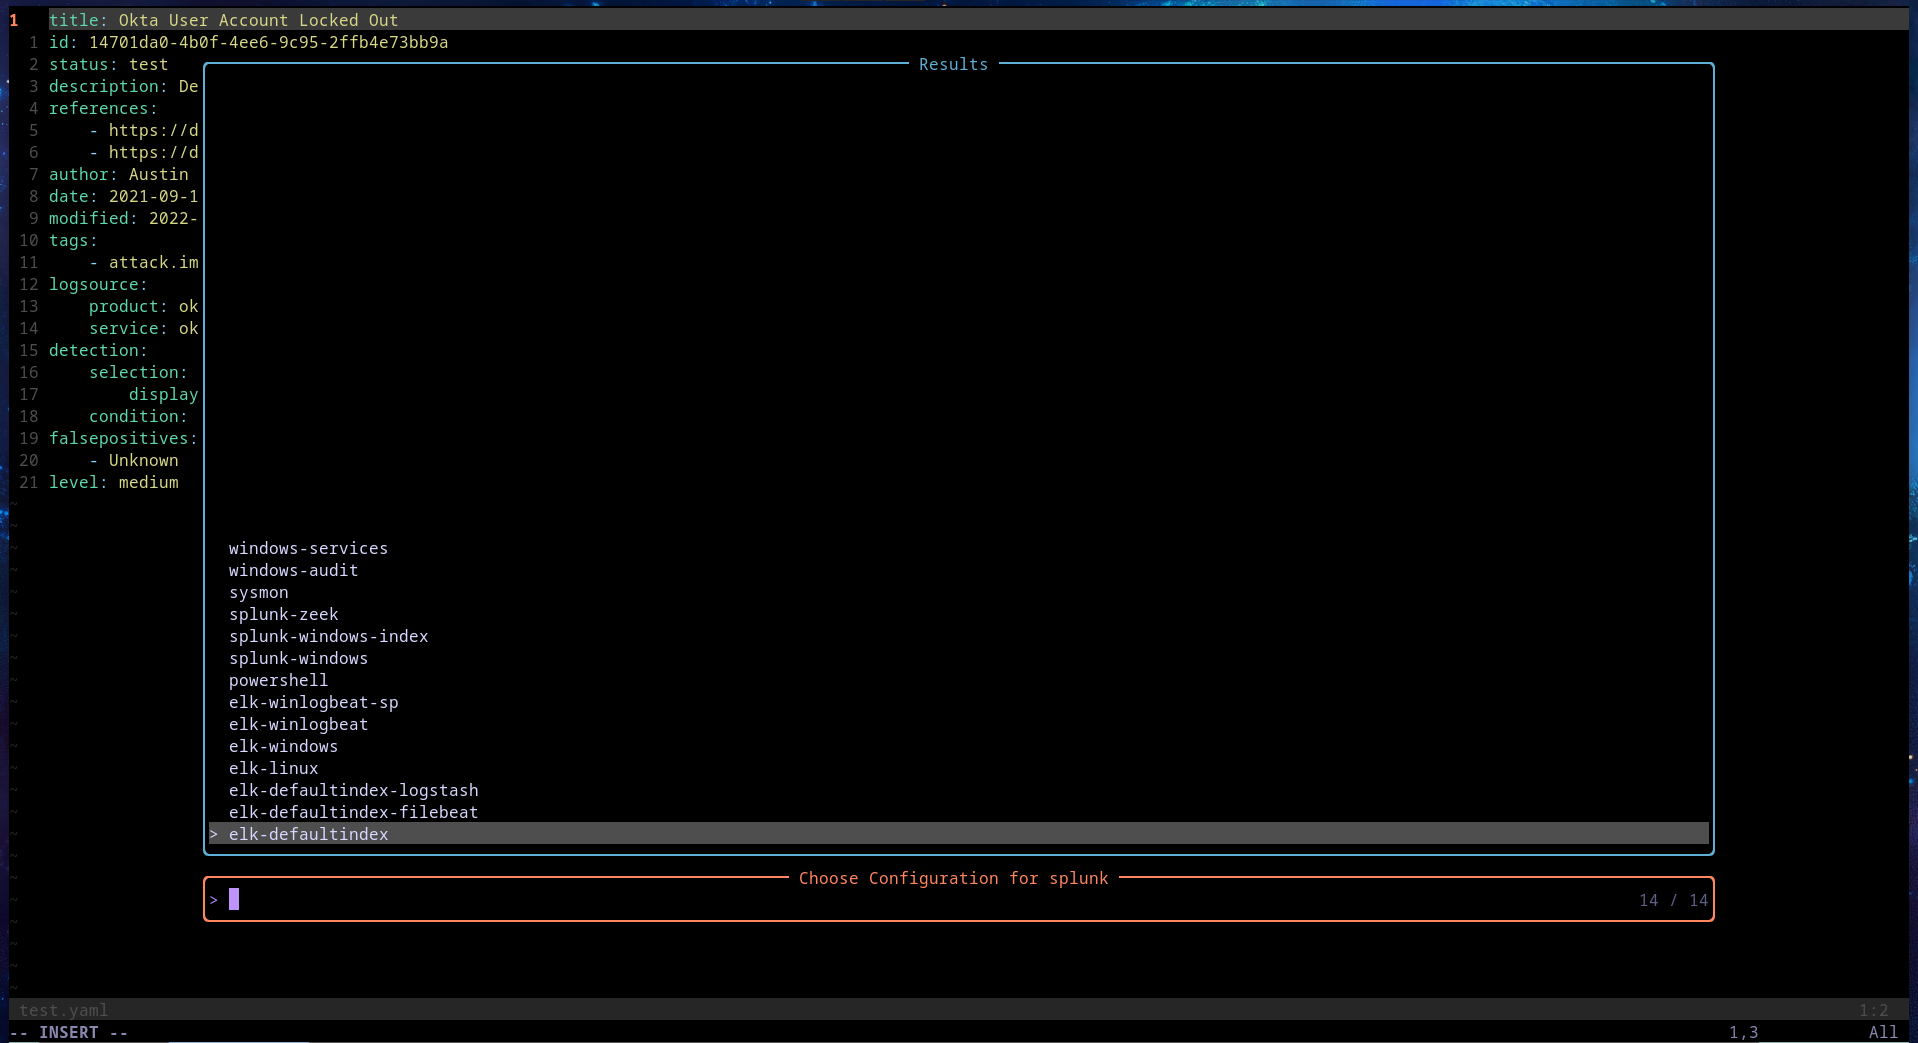Screen dimensions: 1918x1043
Task: Select the sysmon configuration option
Action: [x=259, y=592]
